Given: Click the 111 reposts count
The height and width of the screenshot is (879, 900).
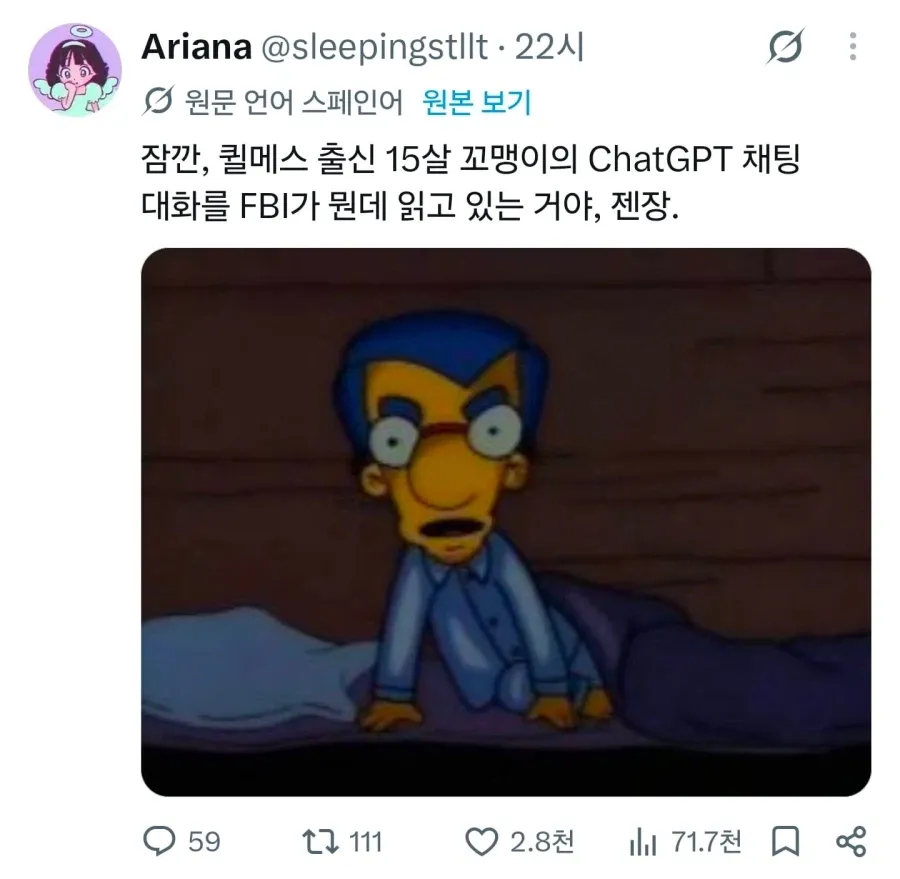Looking at the screenshot, I should point(366,842).
